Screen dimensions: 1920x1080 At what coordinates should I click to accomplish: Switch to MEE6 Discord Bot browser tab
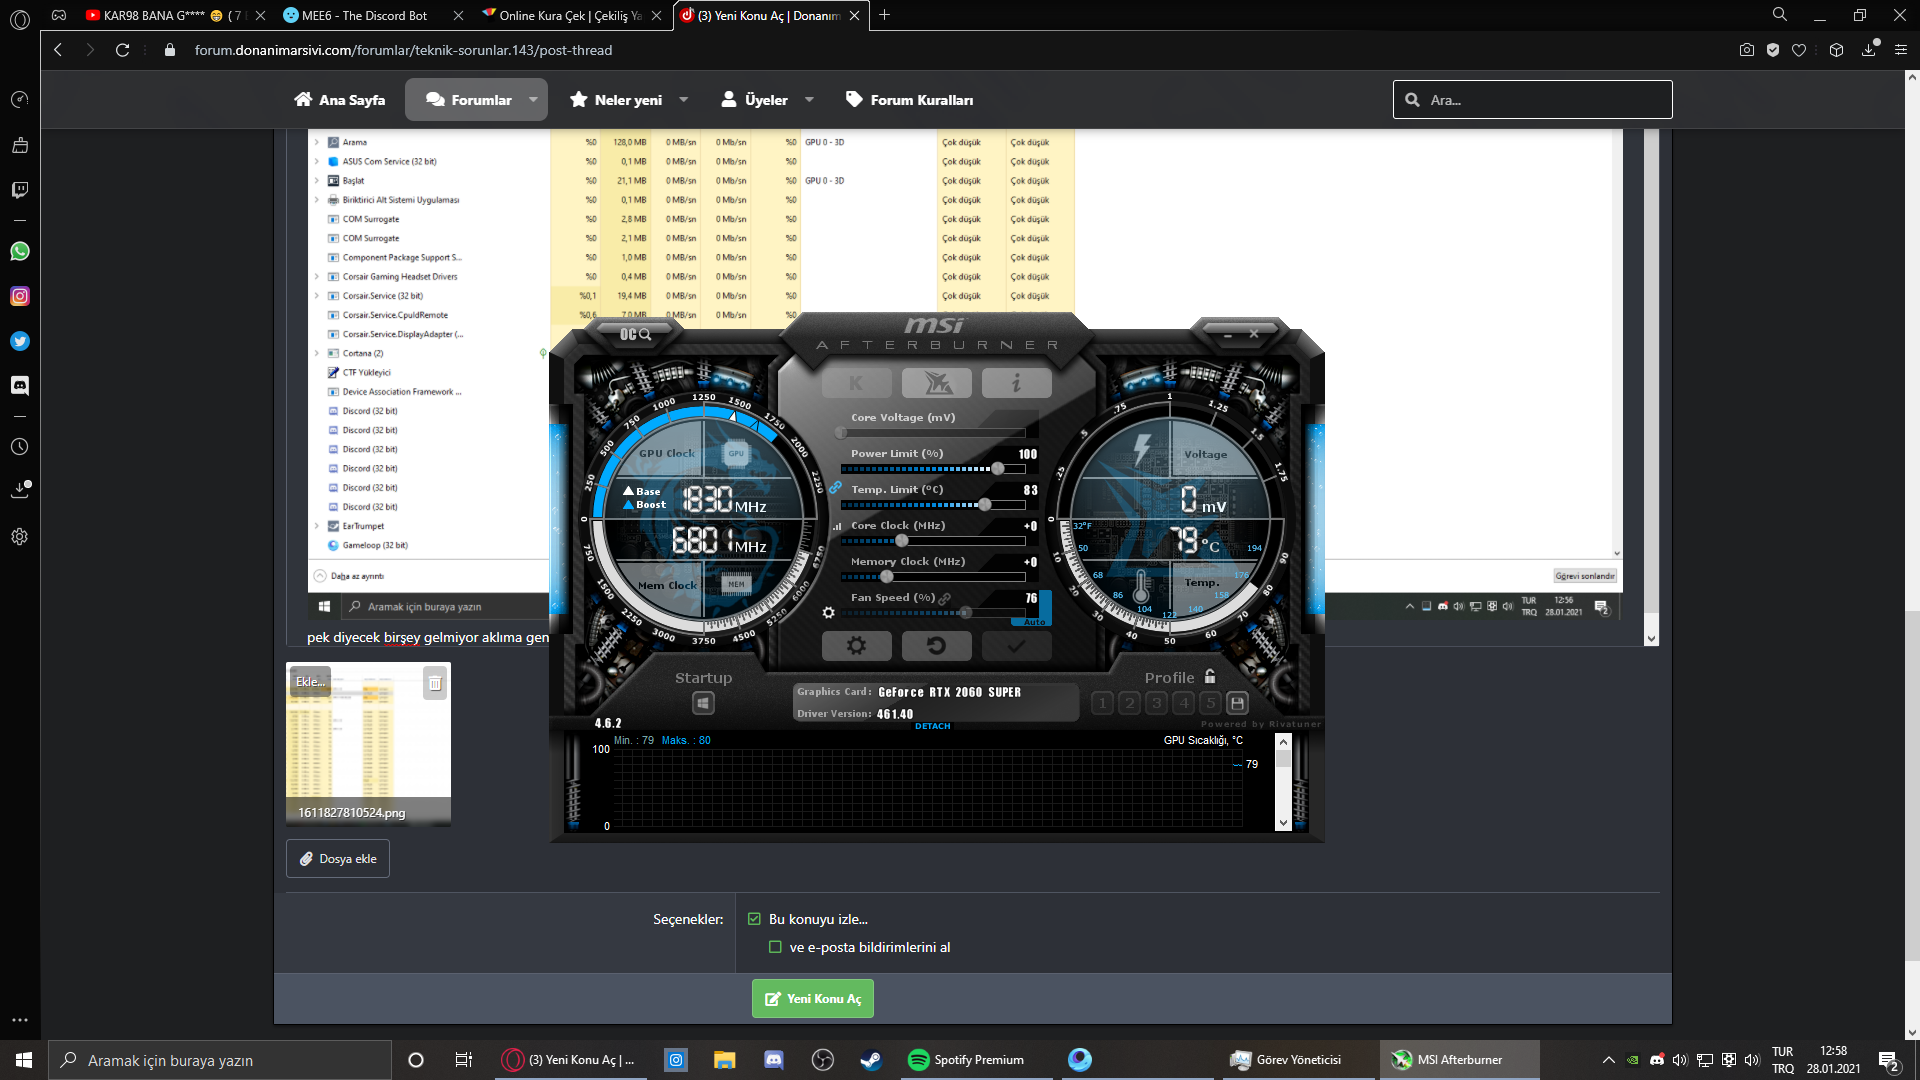point(364,15)
